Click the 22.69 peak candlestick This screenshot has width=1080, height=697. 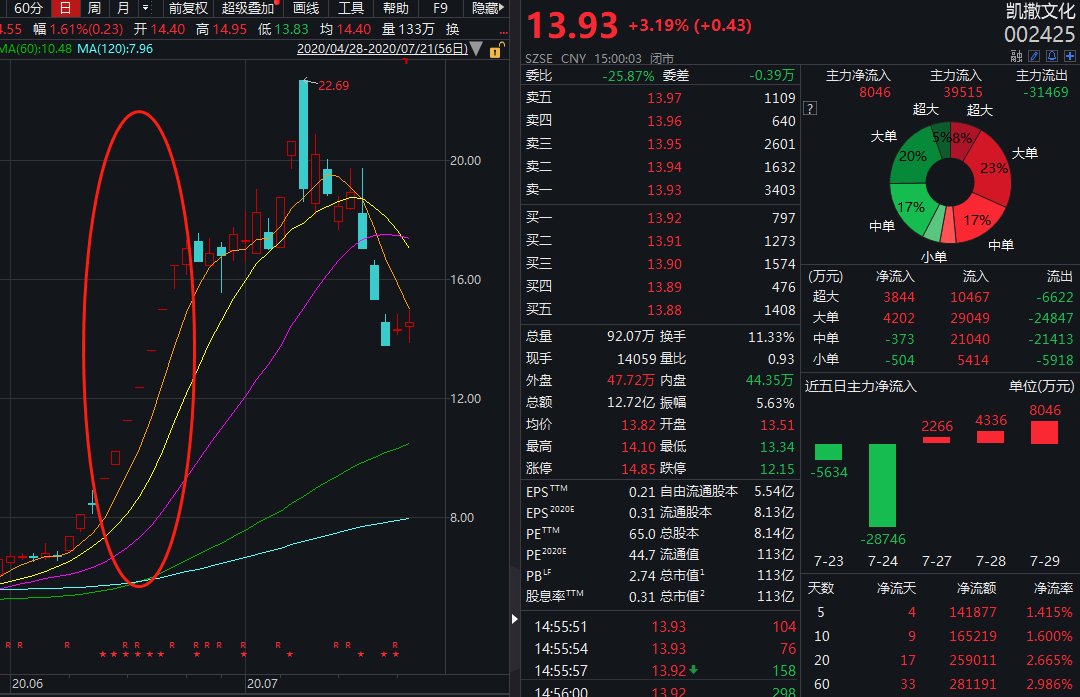coord(303,134)
